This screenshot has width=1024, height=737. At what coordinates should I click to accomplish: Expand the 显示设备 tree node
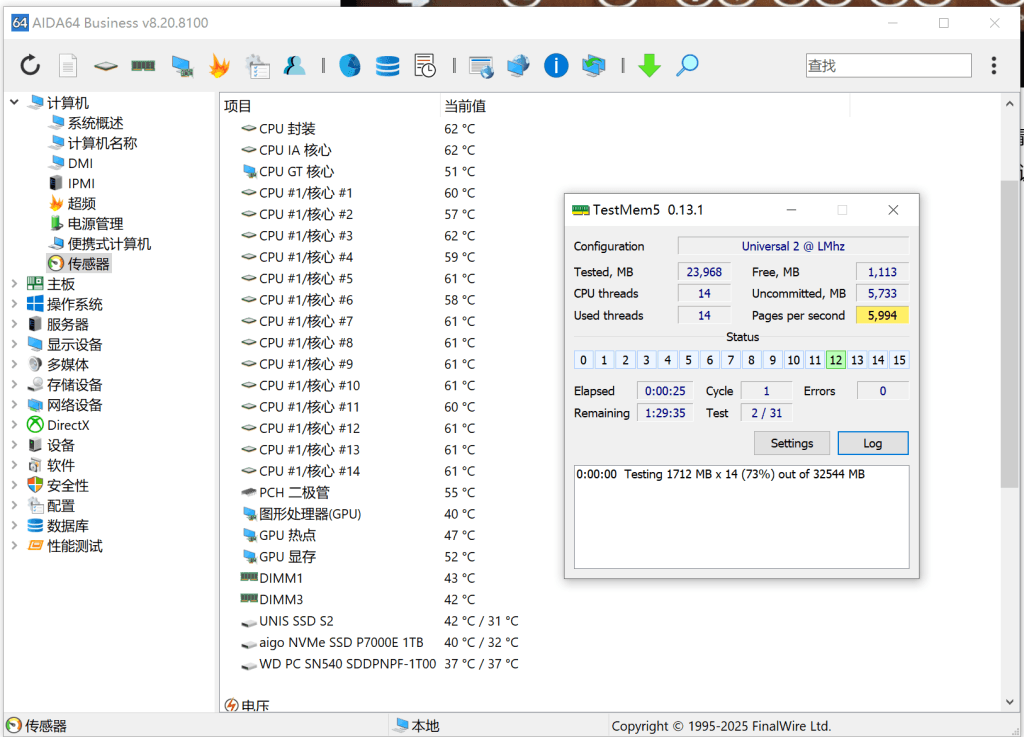coord(14,344)
